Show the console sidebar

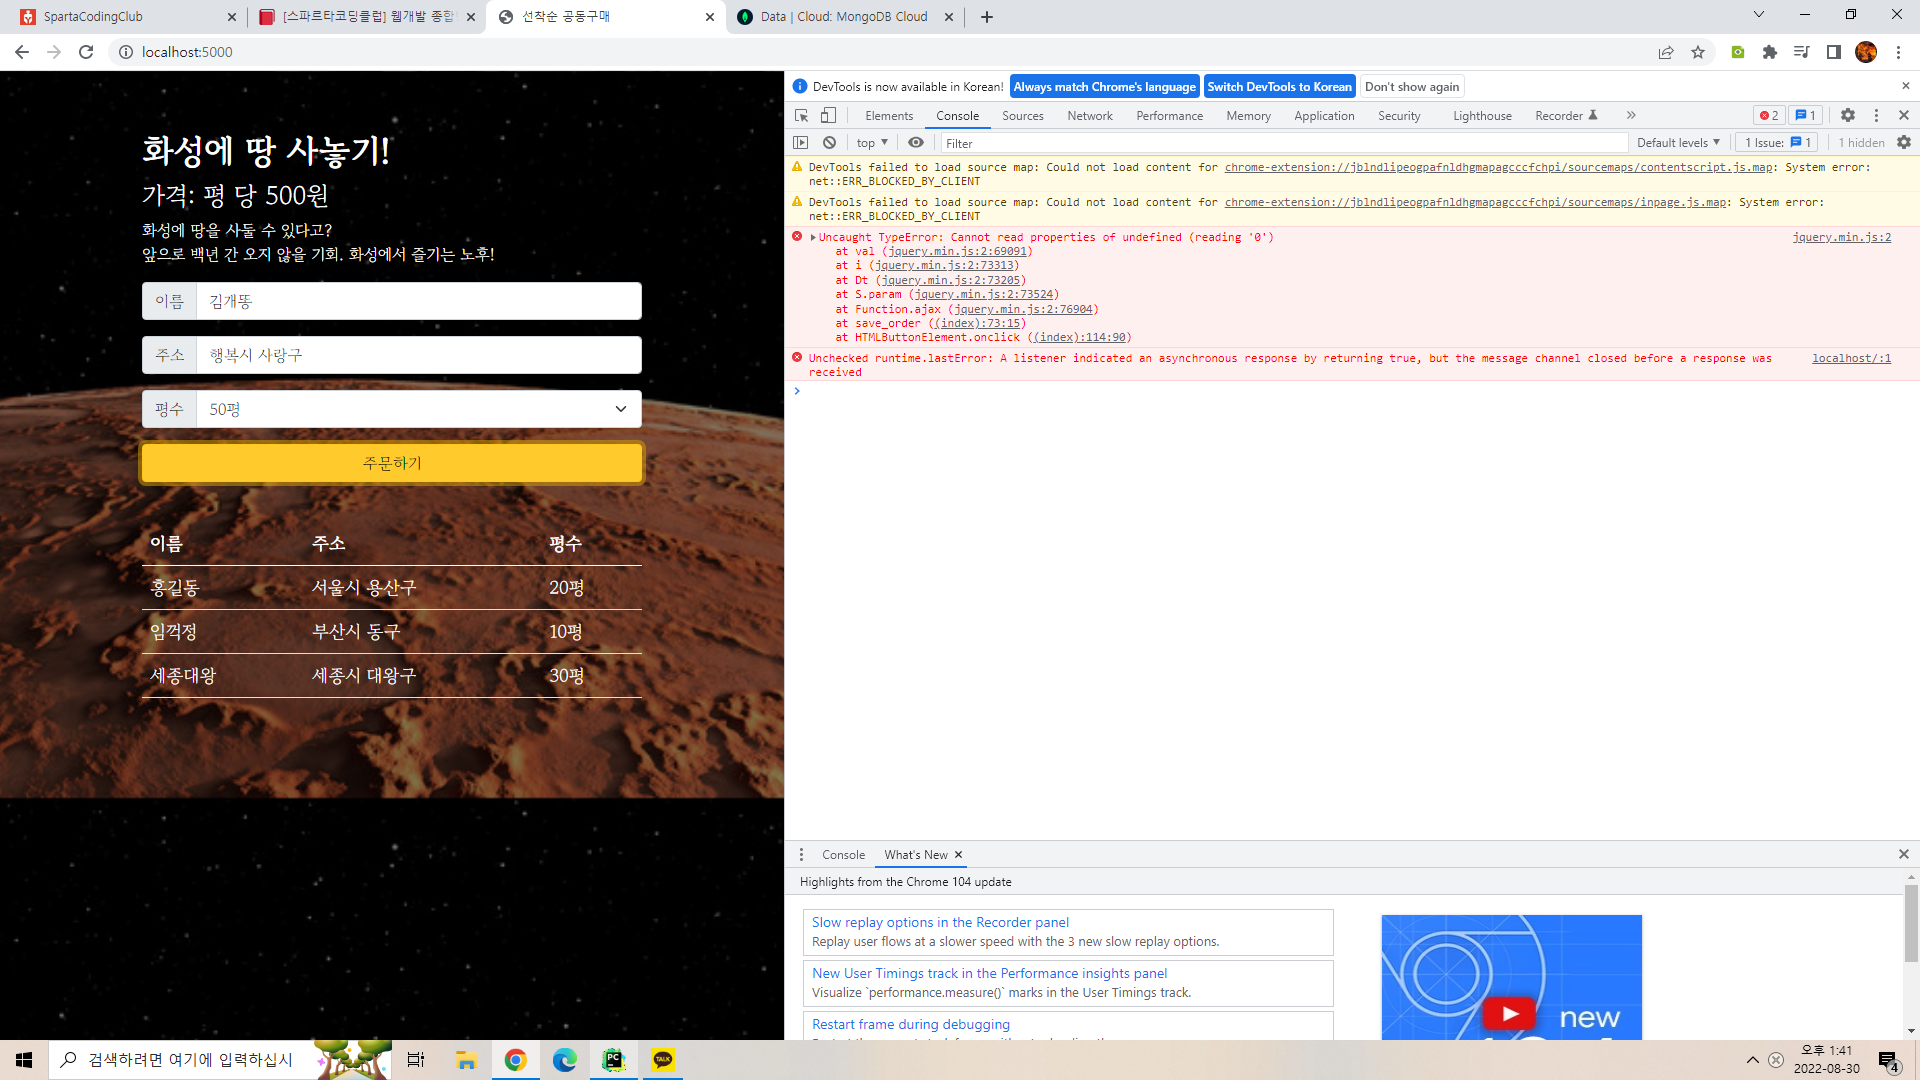[x=801, y=143]
